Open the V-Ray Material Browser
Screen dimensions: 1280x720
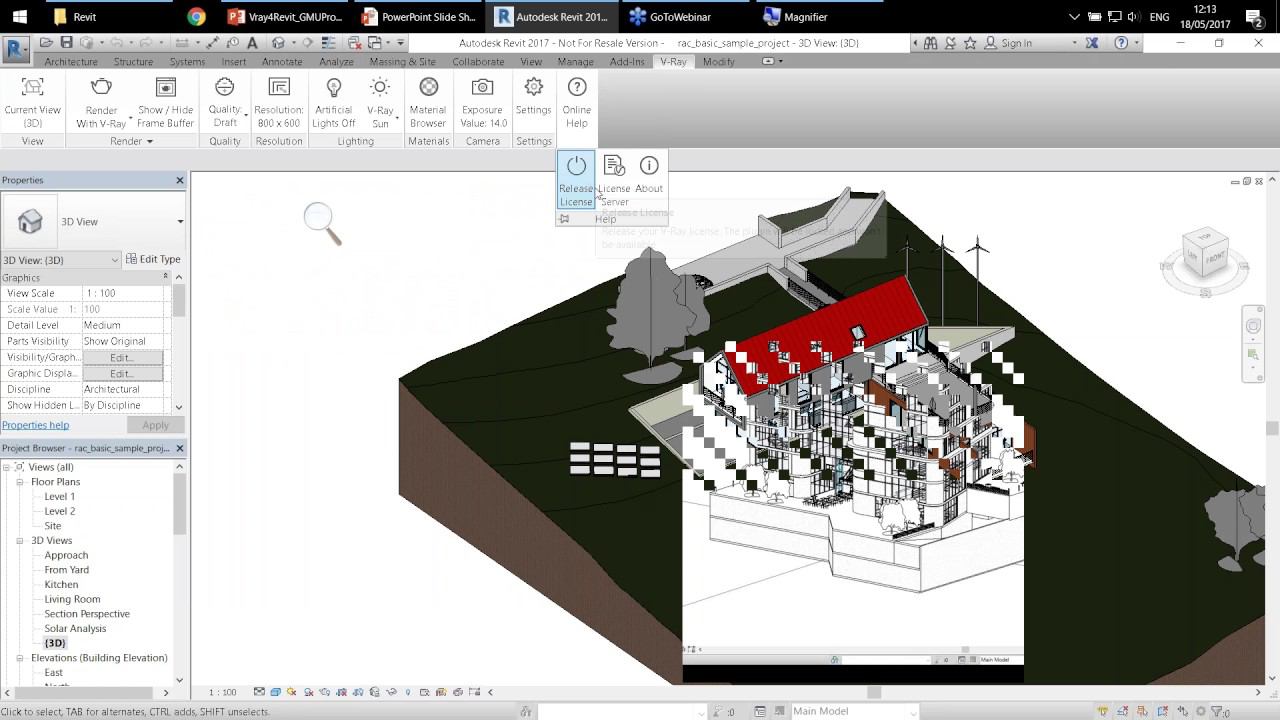pos(428,89)
